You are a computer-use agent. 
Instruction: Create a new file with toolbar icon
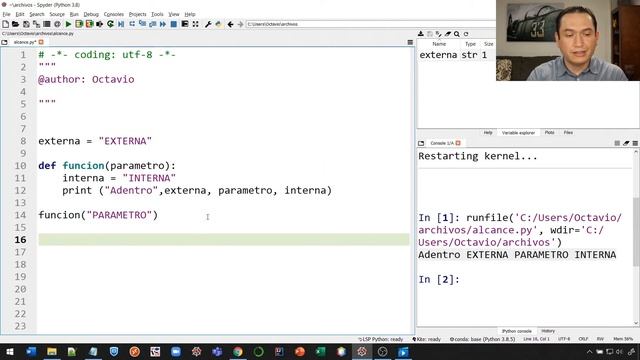(5, 24)
